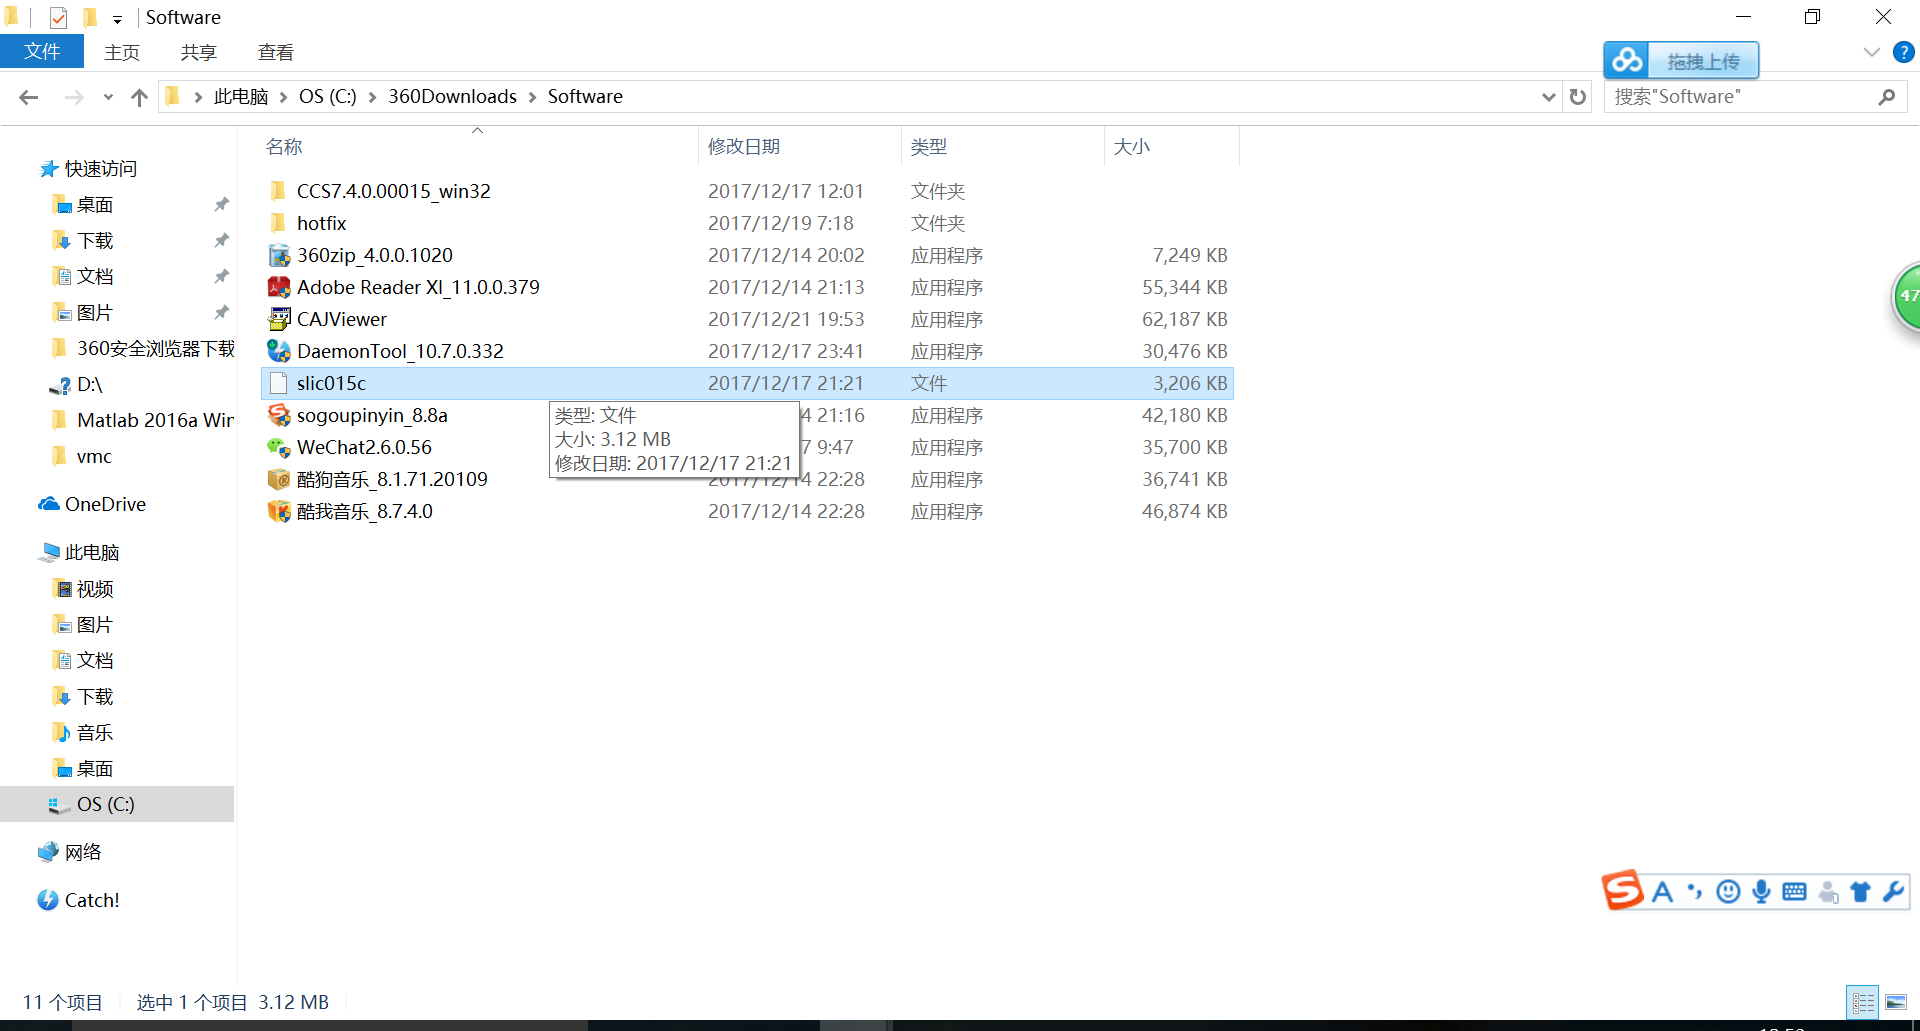
Task: Expand the ribbon with chevron
Action: pos(1872,52)
